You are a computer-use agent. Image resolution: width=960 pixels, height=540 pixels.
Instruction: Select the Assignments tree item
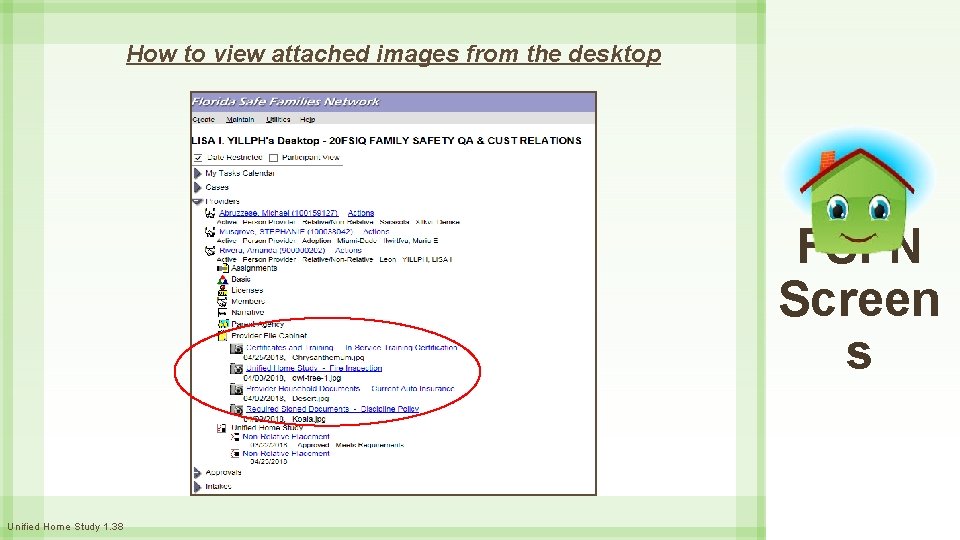(x=254, y=268)
